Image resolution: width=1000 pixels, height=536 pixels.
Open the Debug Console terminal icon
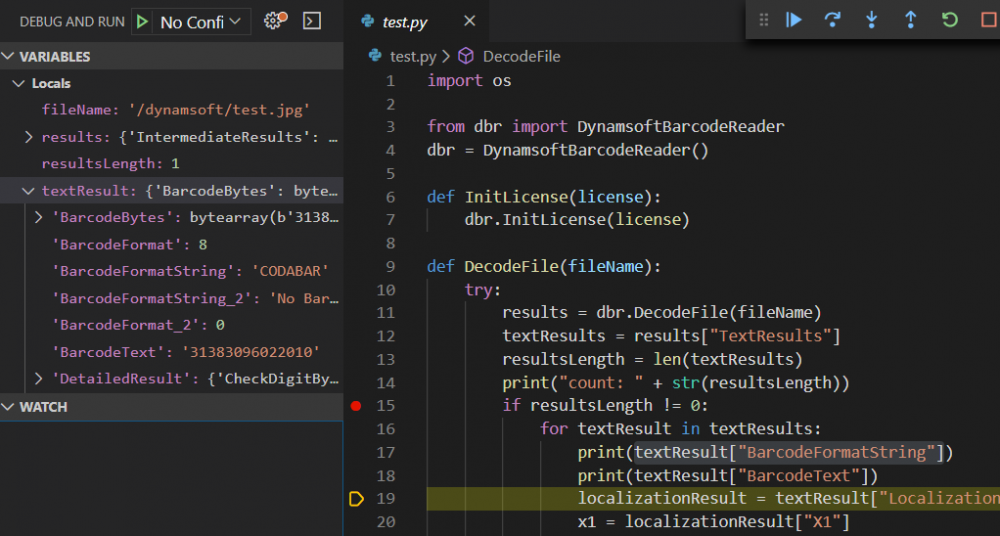click(312, 21)
